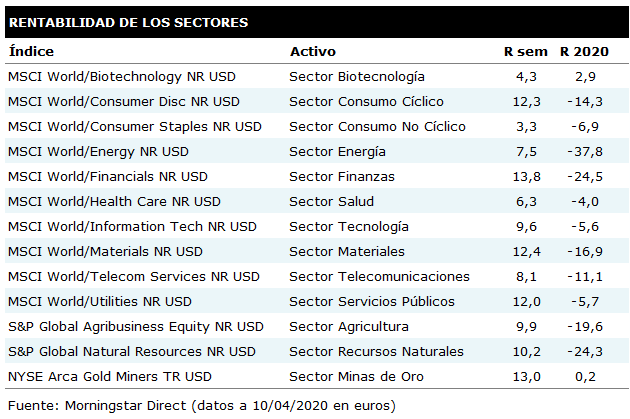
Task: Click the Activo column header
Action: point(312,51)
